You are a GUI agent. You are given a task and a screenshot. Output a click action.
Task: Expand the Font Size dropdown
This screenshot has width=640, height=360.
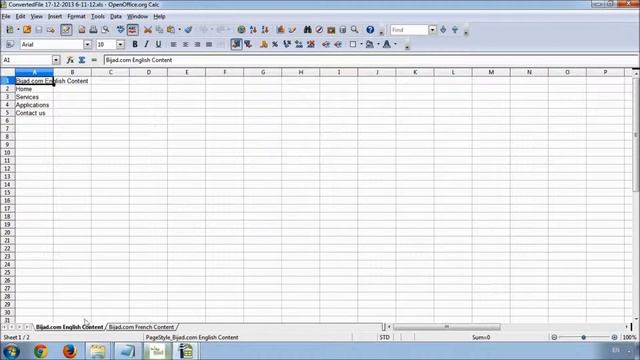click(120, 44)
